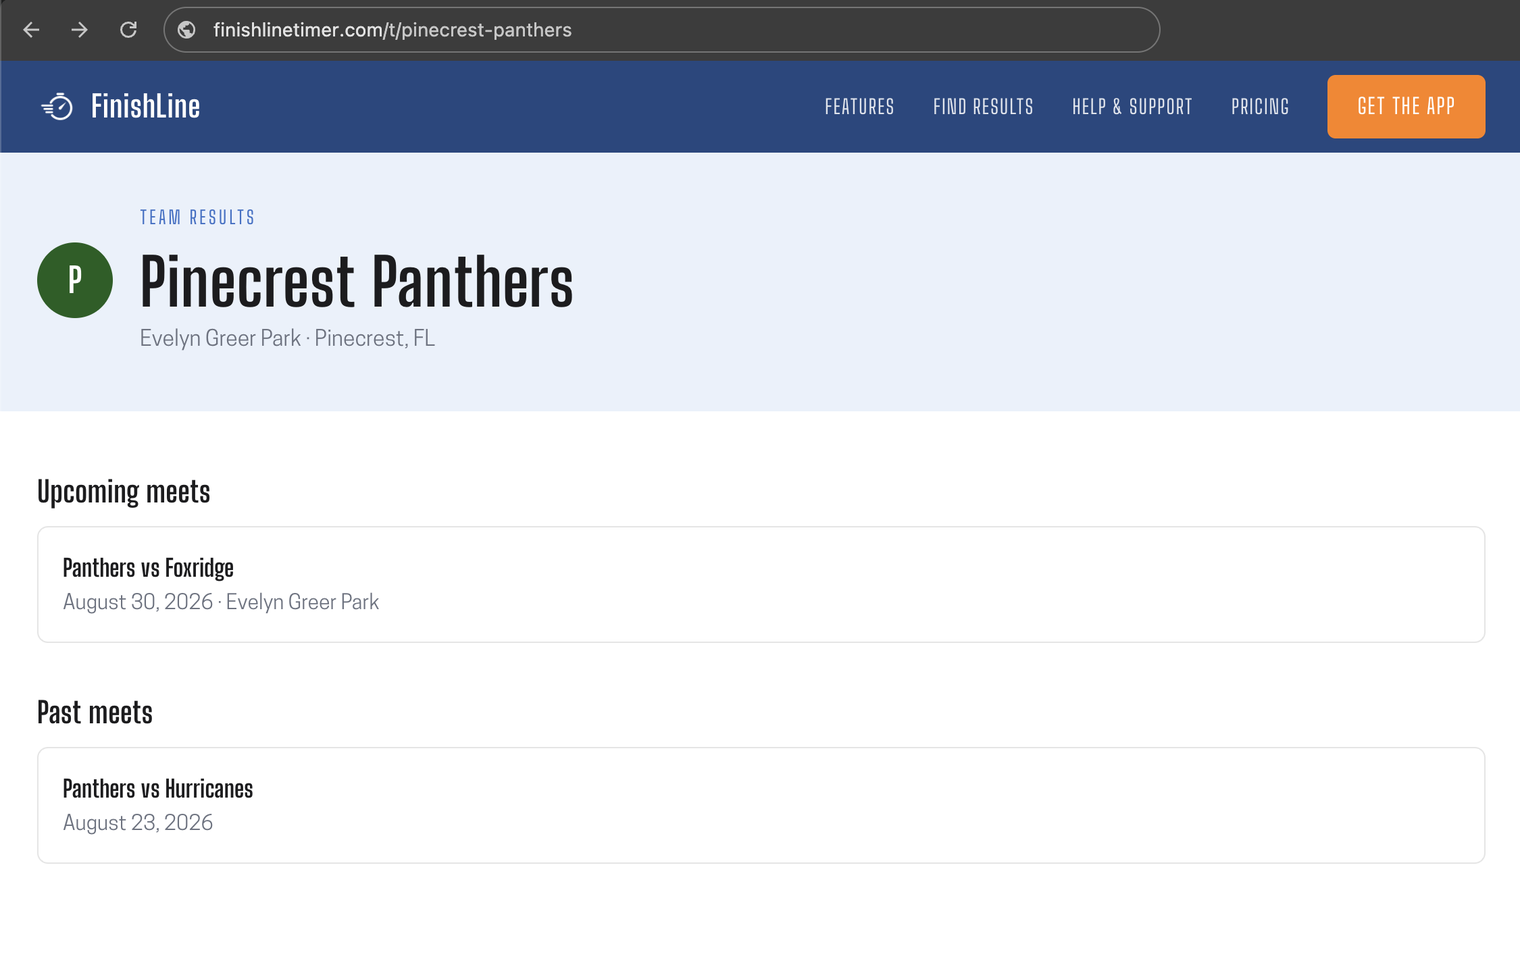Click the Team Results label

coord(197,217)
